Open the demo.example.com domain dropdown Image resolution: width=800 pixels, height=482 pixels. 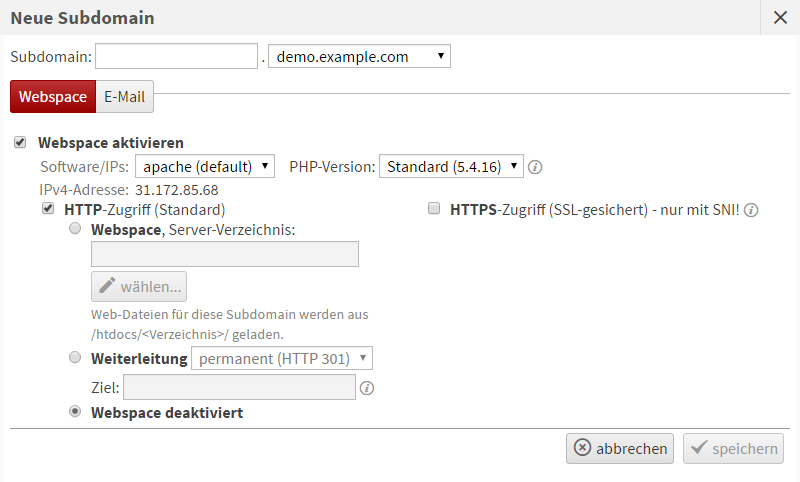(359, 56)
